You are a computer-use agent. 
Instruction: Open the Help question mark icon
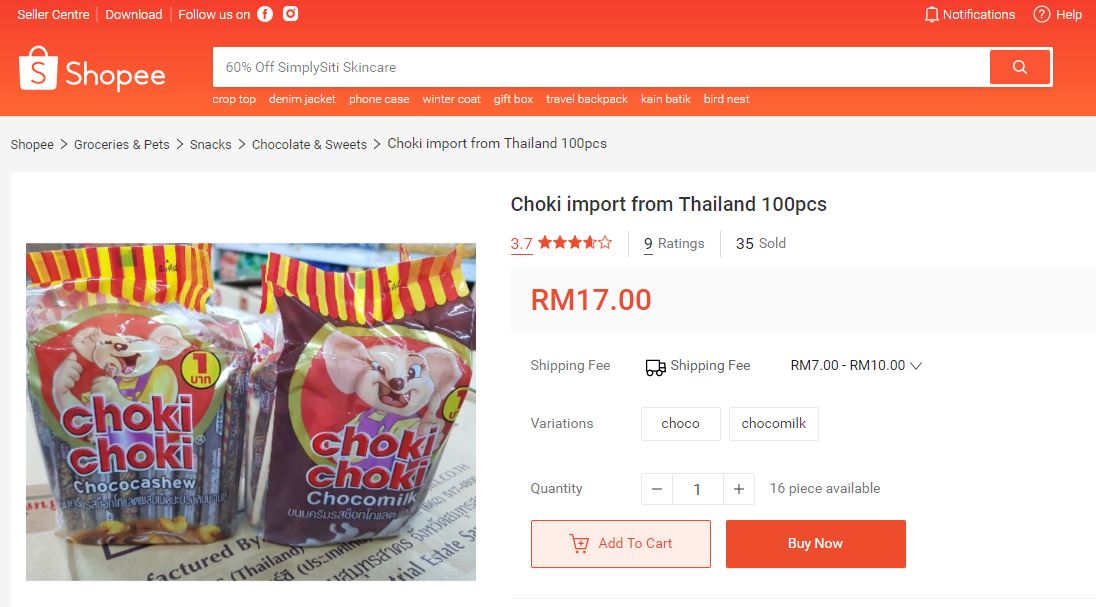point(1041,14)
